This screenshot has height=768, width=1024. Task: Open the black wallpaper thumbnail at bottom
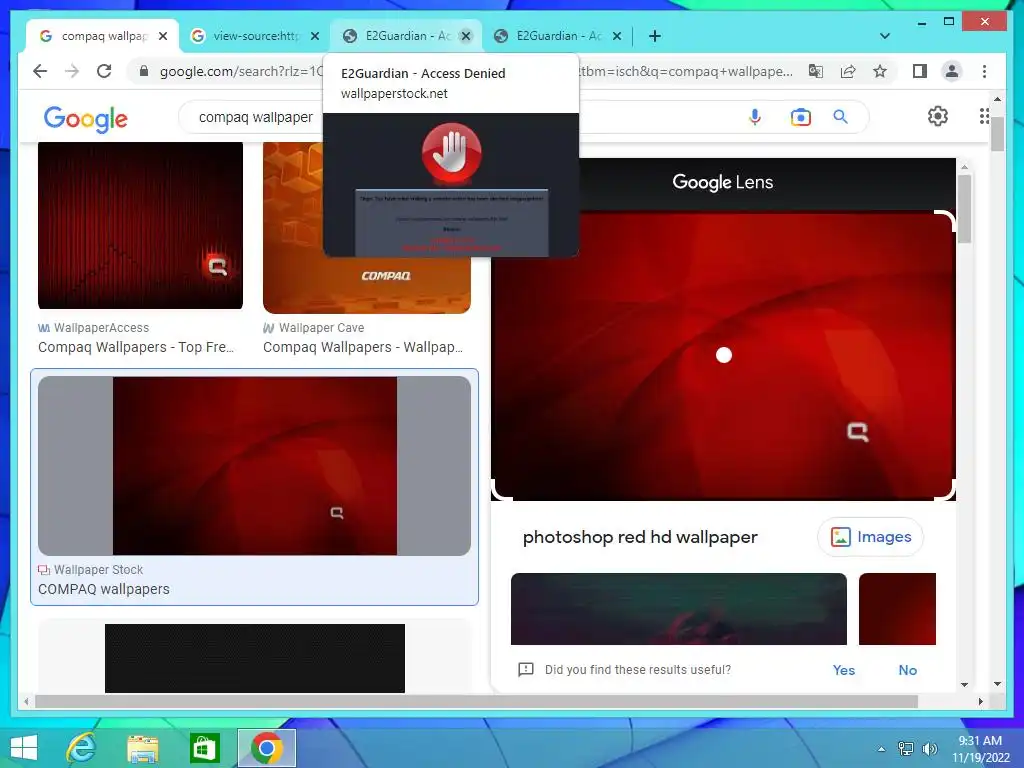pyautogui.click(x=255, y=658)
